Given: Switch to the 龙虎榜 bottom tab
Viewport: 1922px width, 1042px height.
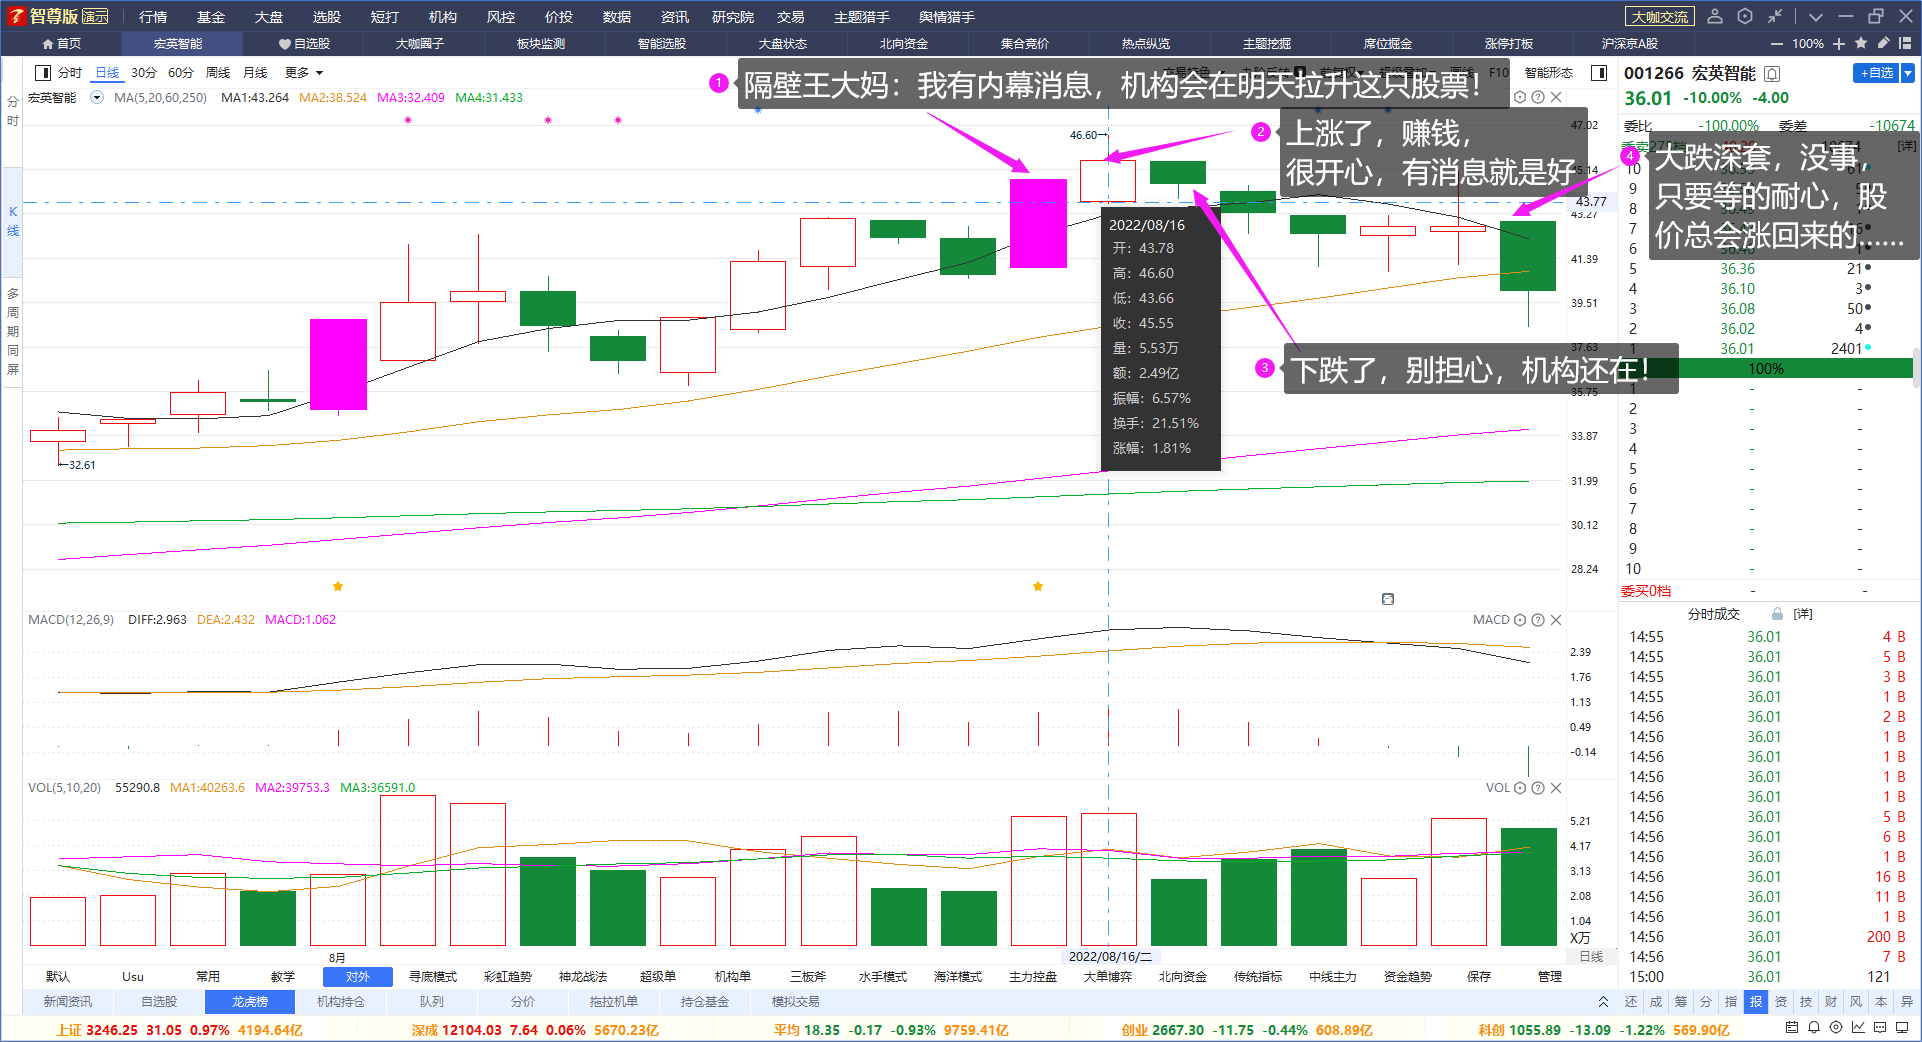Looking at the screenshot, I should (250, 1002).
